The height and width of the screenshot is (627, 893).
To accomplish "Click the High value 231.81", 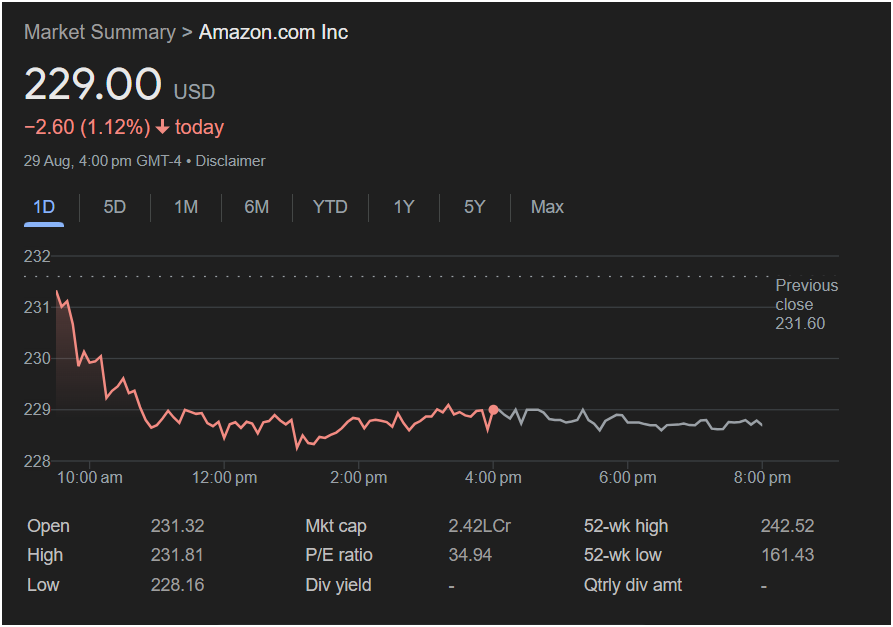I will click(x=177, y=555).
